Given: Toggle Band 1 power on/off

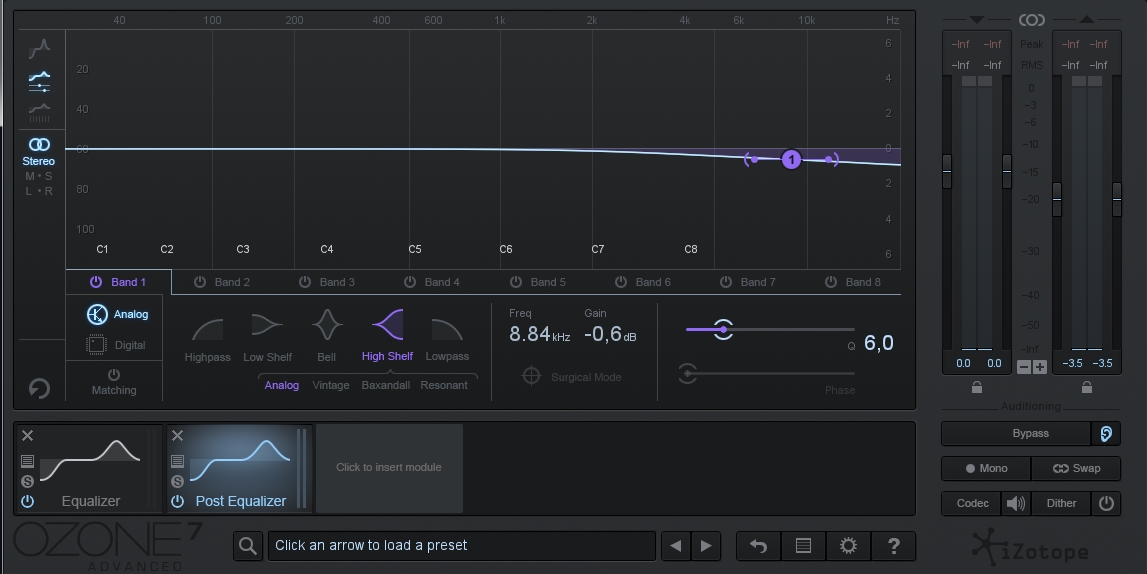Looking at the screenshot, I should tap(96, 282).
